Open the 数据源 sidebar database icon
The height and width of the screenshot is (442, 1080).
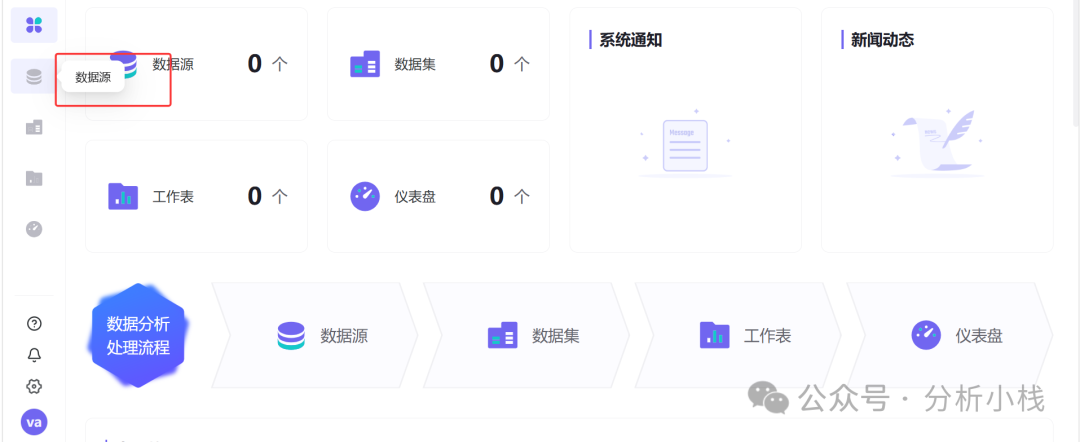click(x=34, y=77)
